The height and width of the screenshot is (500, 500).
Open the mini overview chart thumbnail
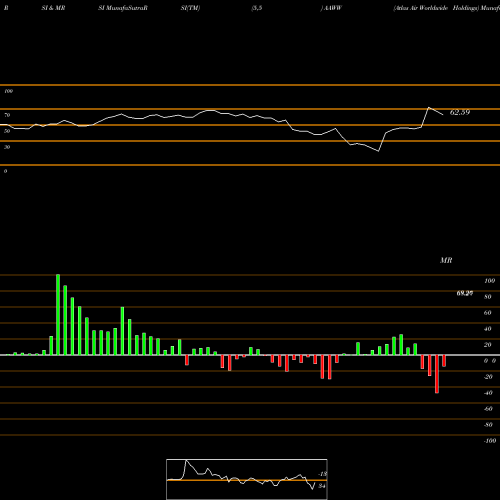tap(247, 479)
